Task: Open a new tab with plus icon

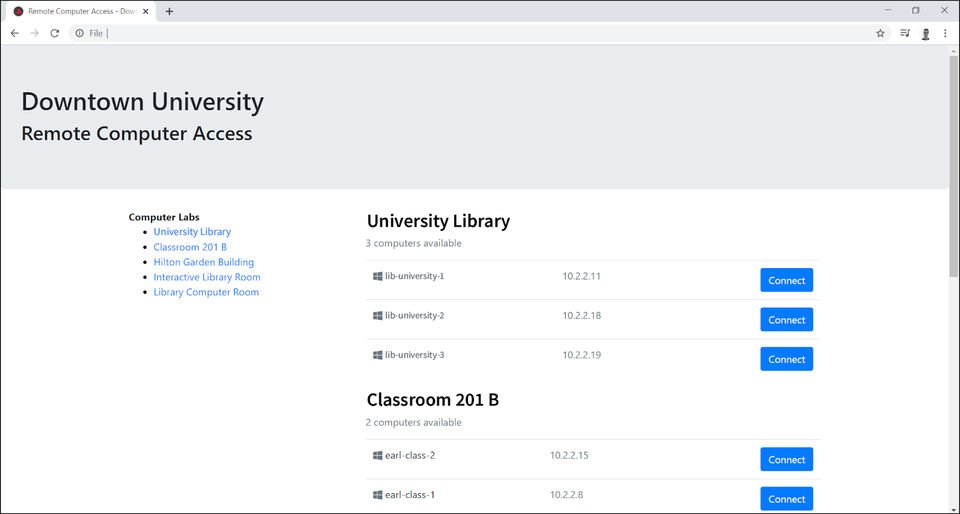Action: (x=169, y=11)
